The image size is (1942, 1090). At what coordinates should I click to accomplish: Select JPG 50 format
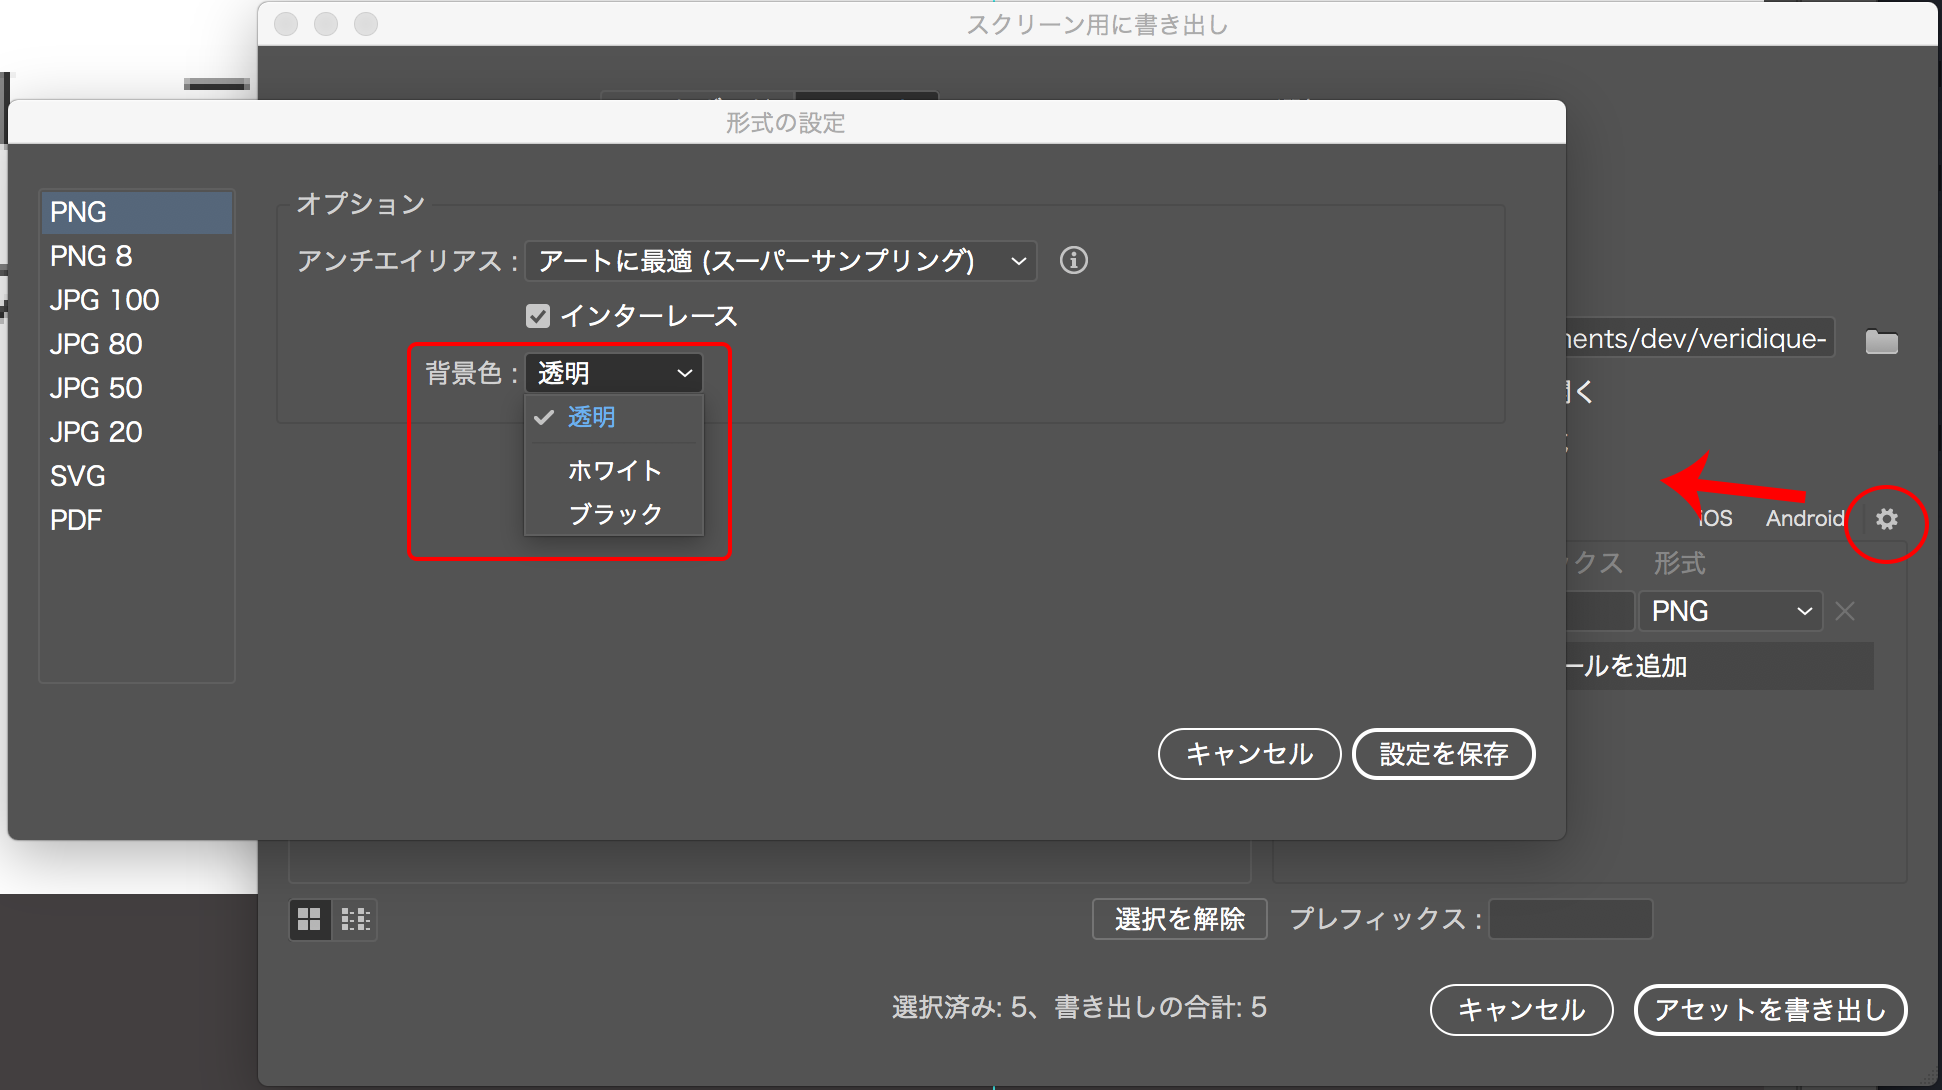pyautogui.click(x=137, y=388)
